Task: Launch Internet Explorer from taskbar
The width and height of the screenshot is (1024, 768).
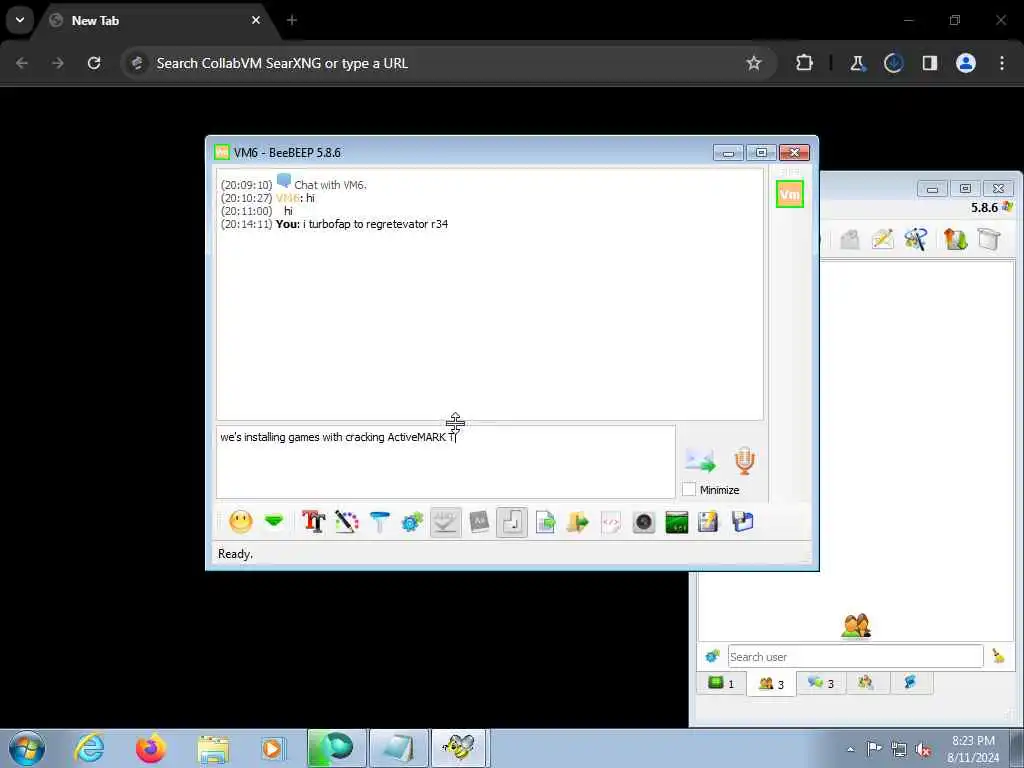Action: pos(89,748)
